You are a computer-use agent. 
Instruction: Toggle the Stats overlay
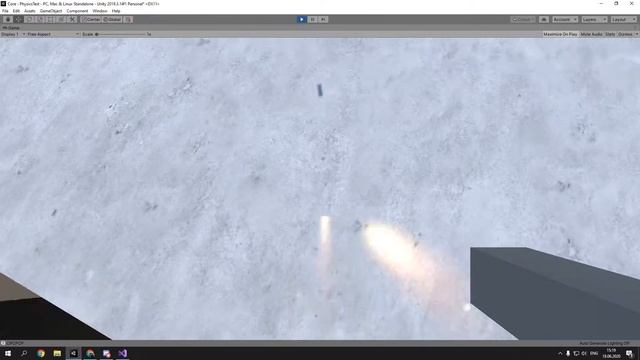pos(610,34)
